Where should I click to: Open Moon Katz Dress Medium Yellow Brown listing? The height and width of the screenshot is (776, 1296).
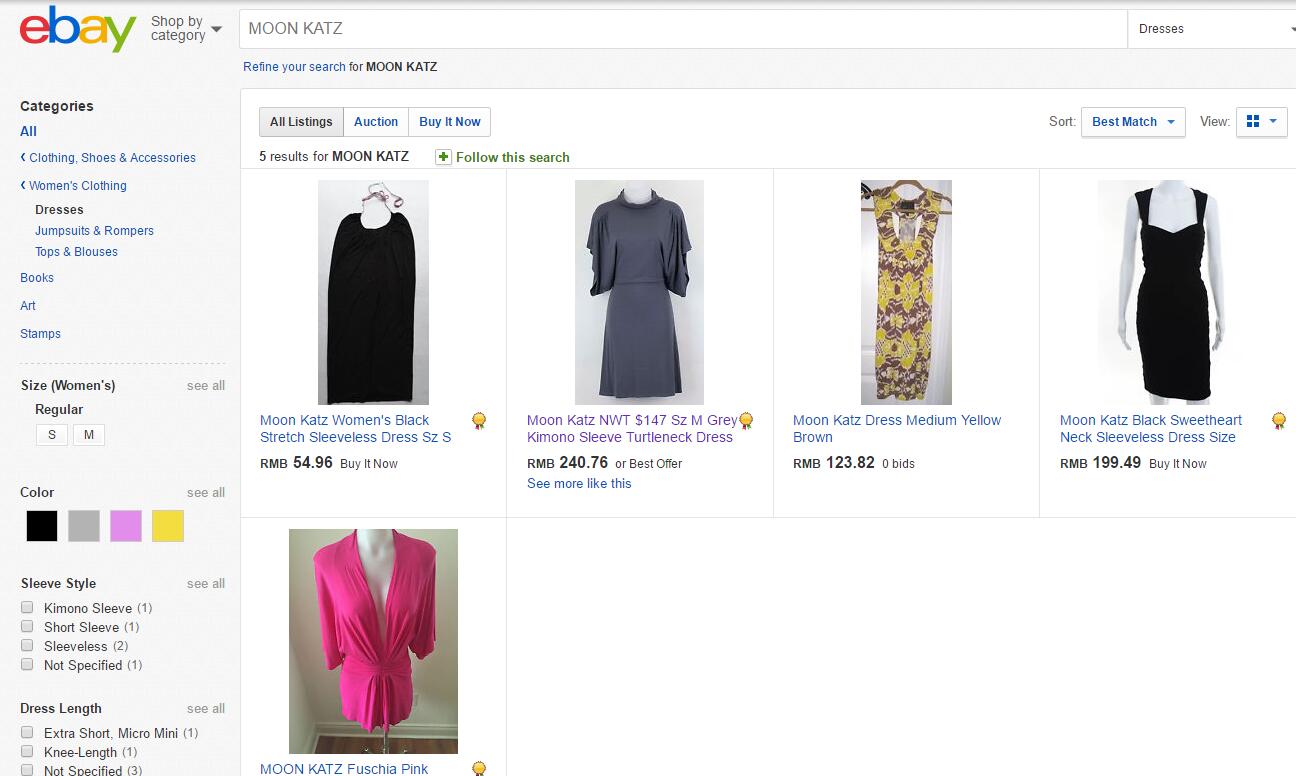[x=897, y=429]
